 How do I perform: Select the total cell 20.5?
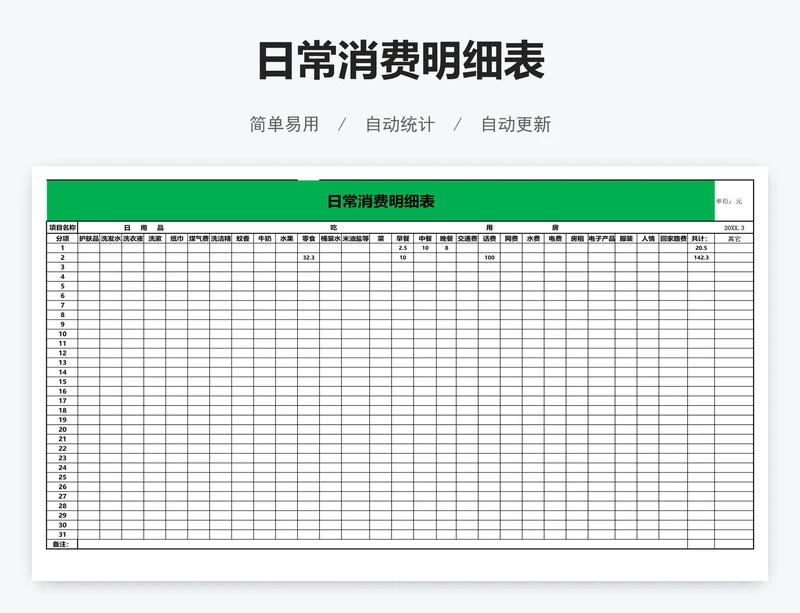701,248
